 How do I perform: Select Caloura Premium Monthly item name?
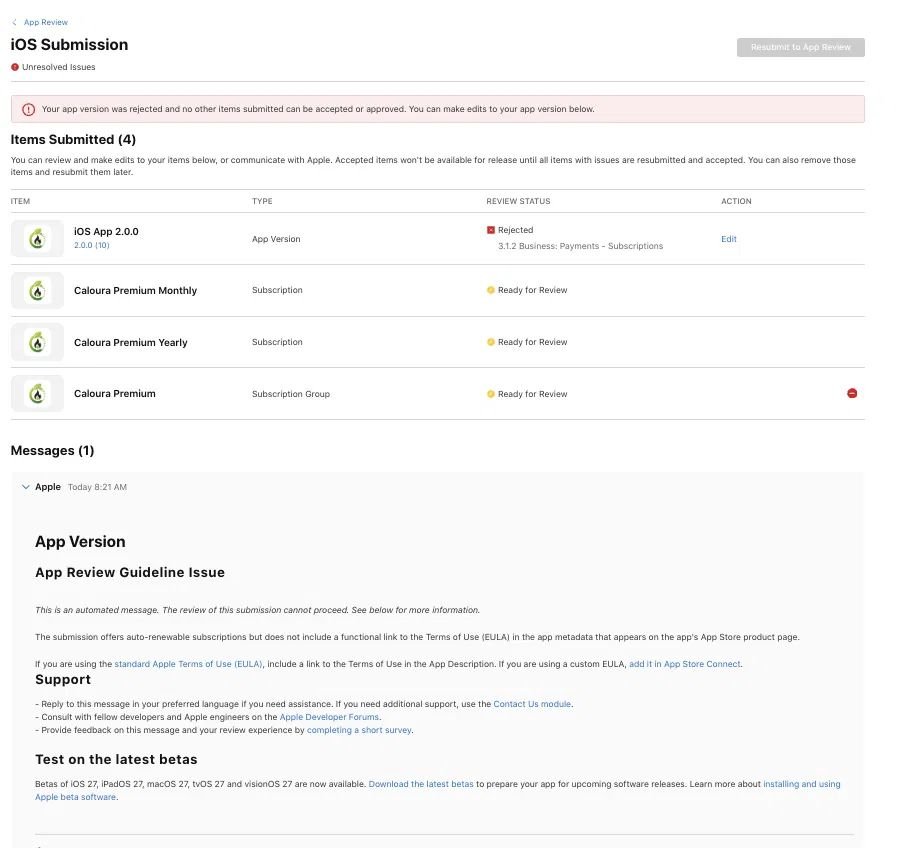coord(135,291)
